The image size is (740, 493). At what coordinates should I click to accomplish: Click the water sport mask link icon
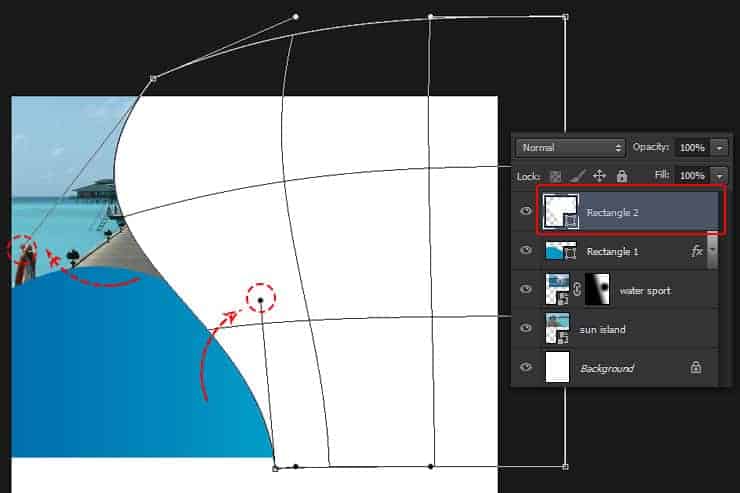click(x=579, y=290)
